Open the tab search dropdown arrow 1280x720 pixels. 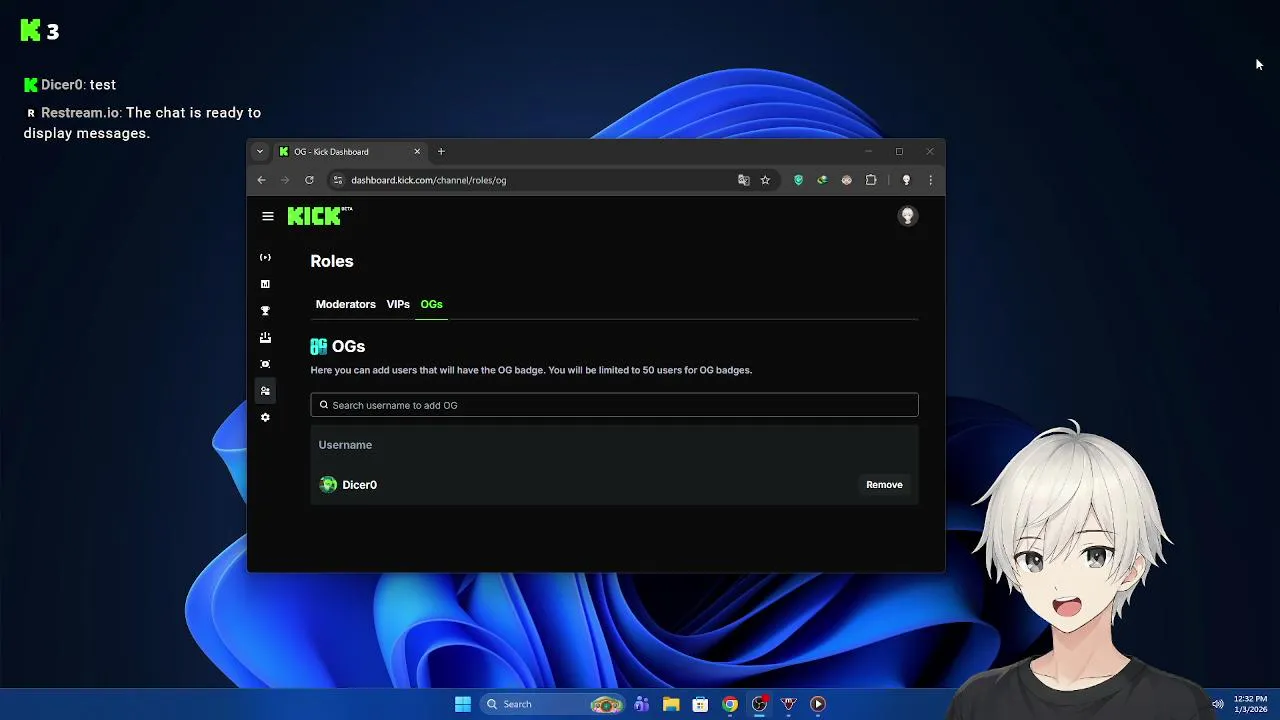coord(260,152)
